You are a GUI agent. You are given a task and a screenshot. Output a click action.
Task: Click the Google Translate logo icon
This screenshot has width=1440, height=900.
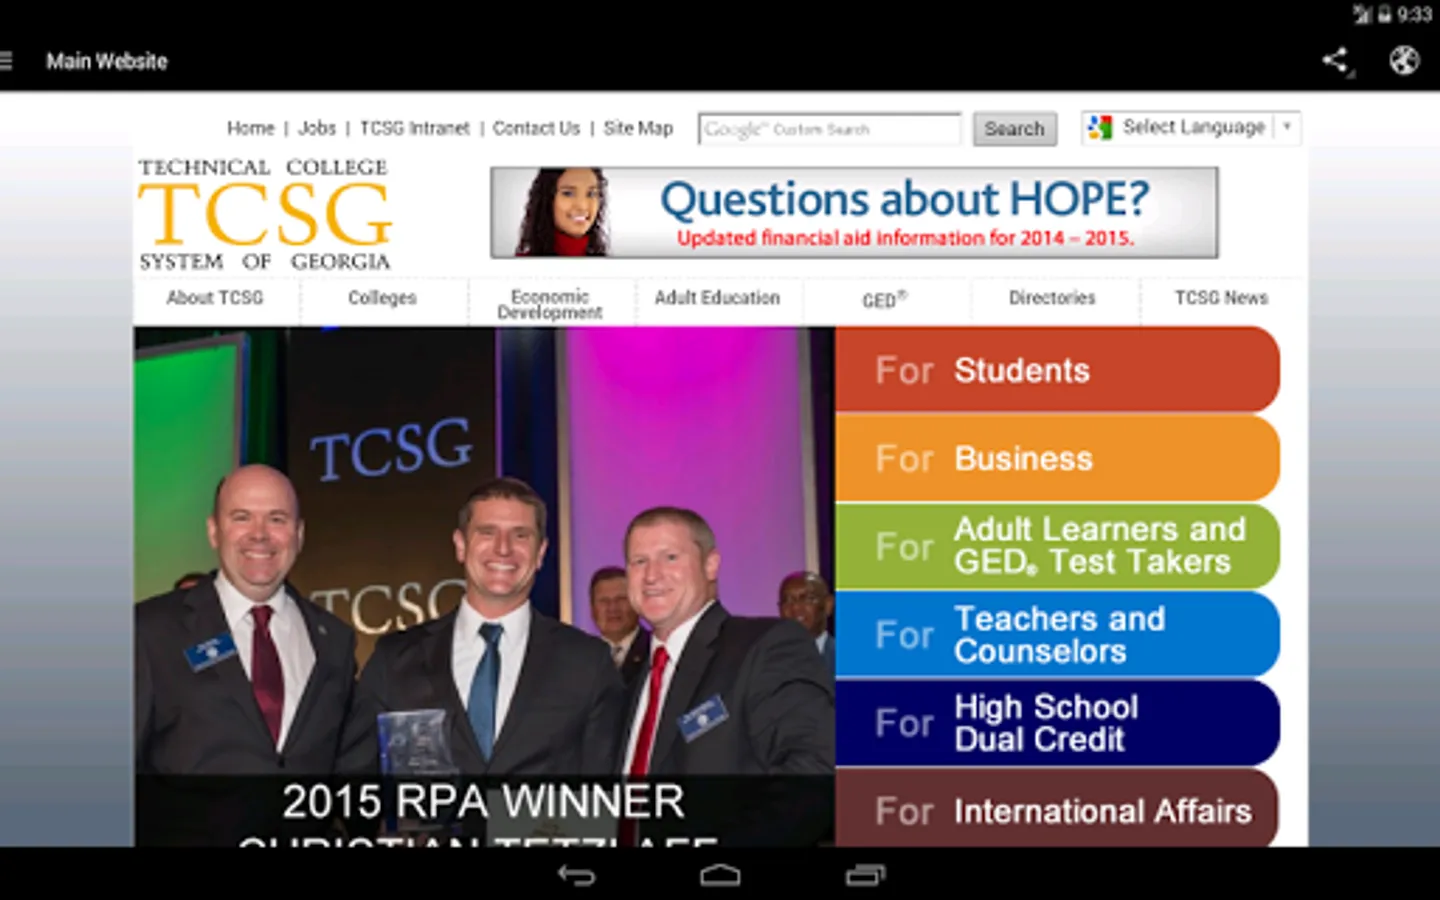tap(1100, 128)
